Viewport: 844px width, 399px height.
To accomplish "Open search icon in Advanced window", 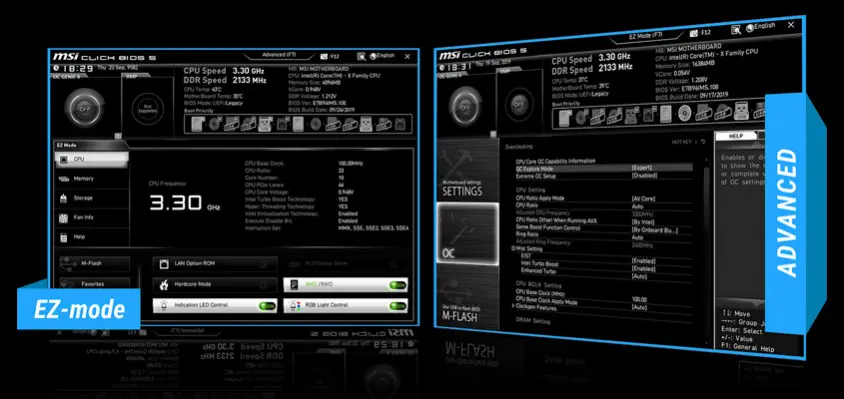I will (x=736, y=29).
